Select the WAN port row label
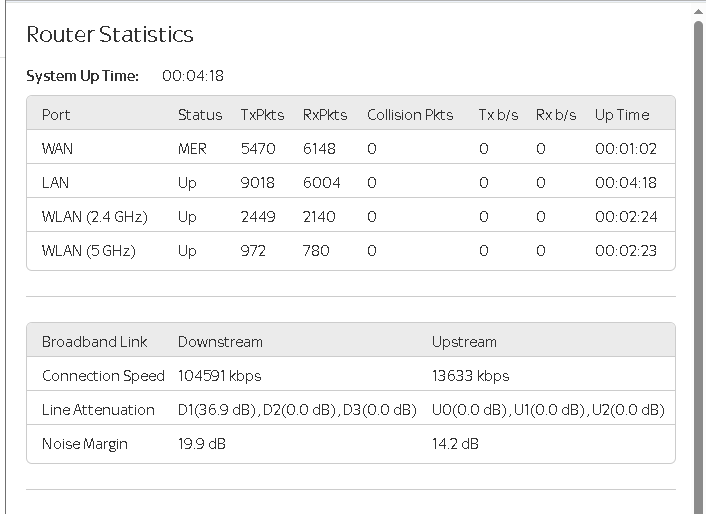Image resolution: width=706 pixels, height=514 pixels. pyautogui.click(x=57, y=149)
